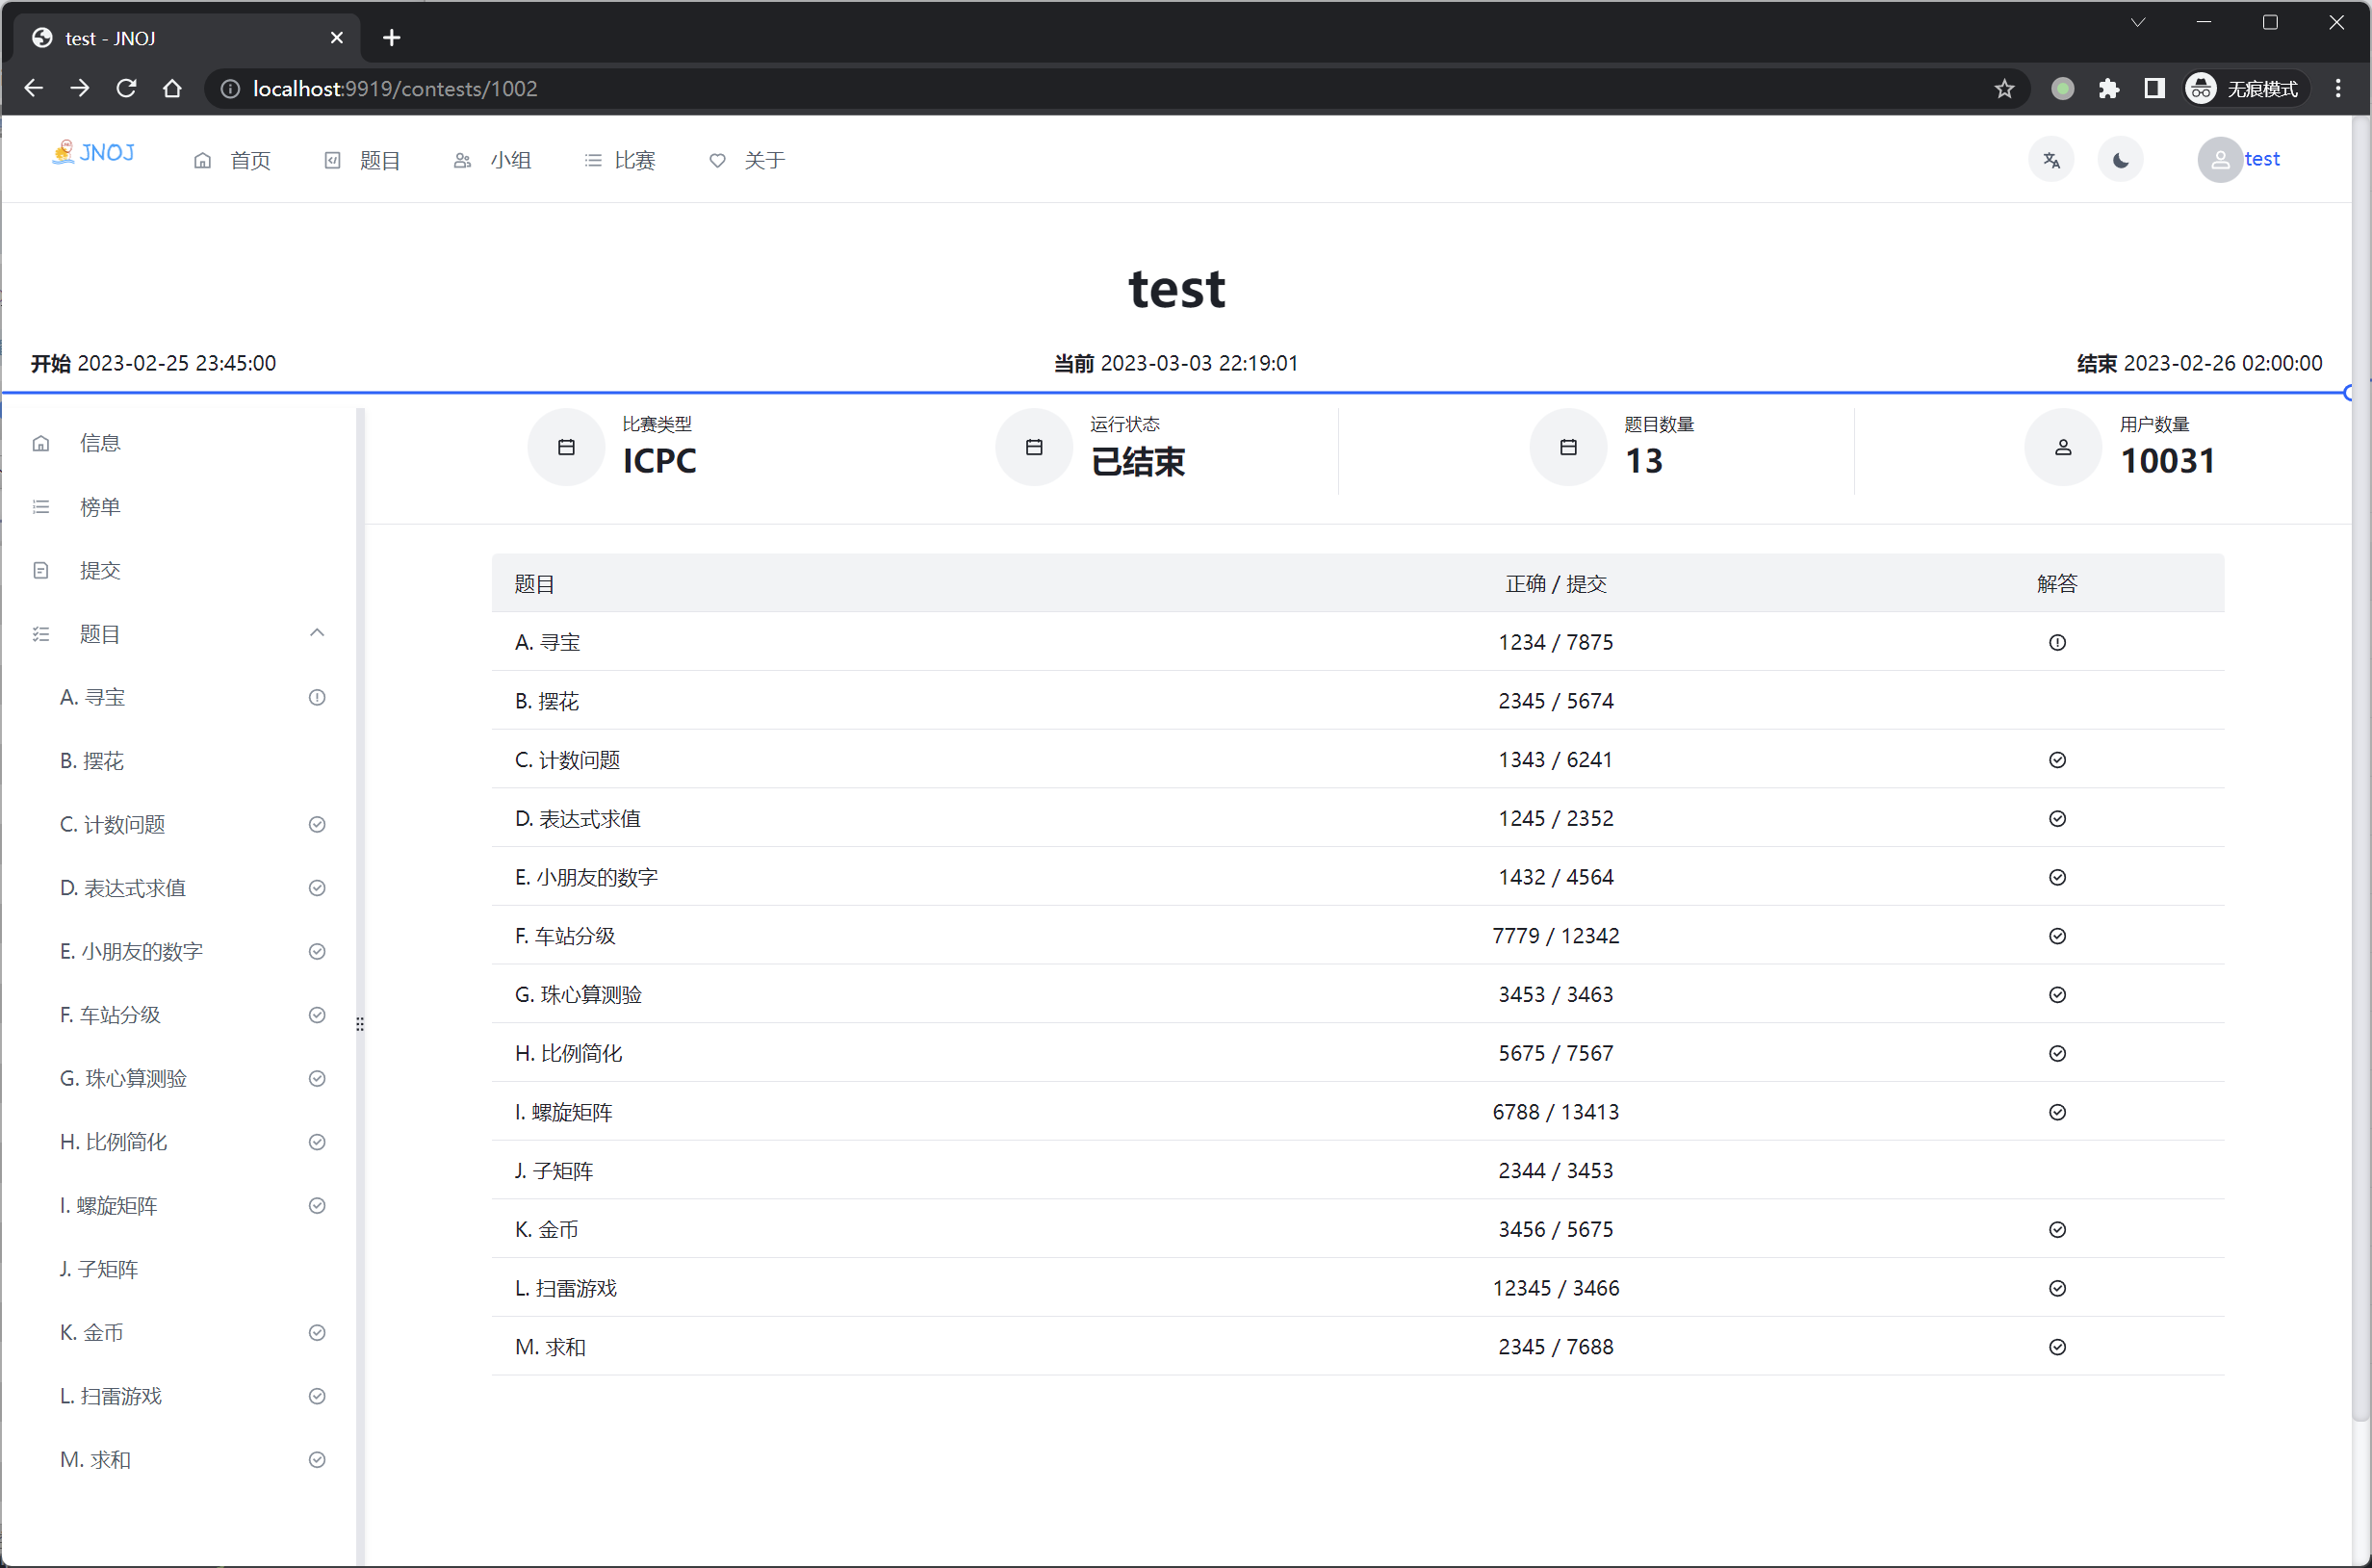Open browser extensions puzzle icon

[x=2109, y=89]
